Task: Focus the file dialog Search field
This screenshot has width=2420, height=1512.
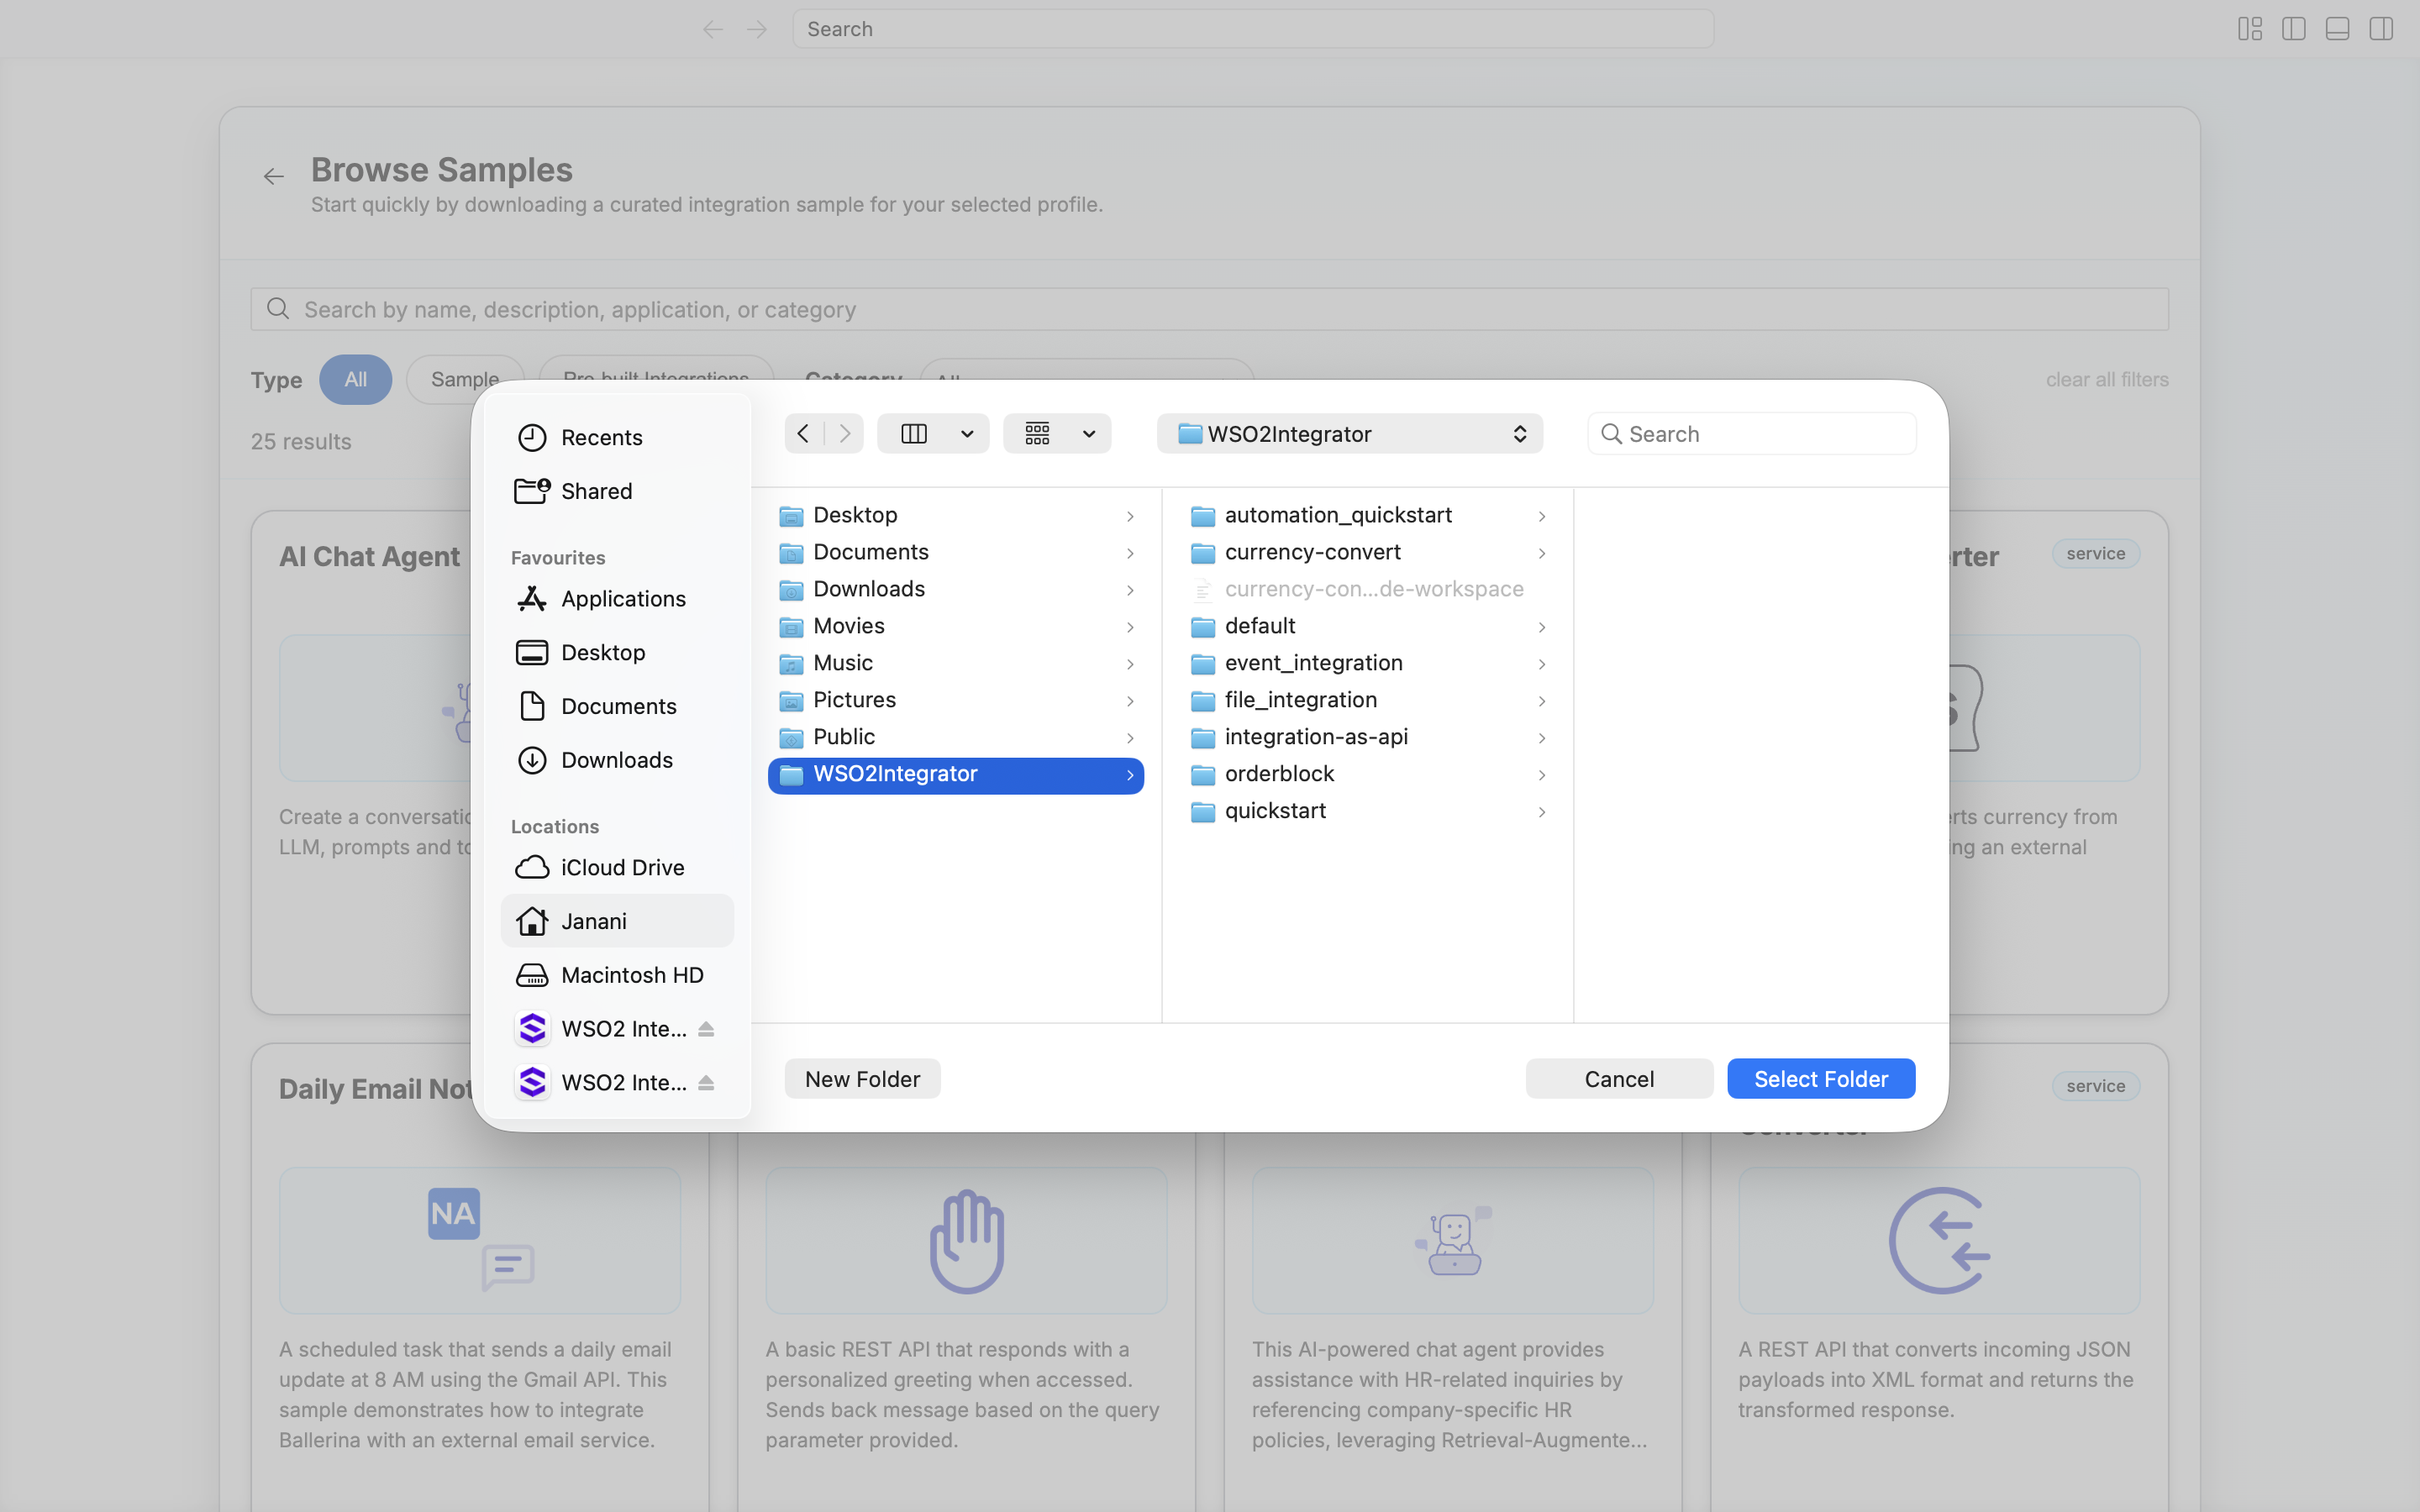Action: [1752, 434]
